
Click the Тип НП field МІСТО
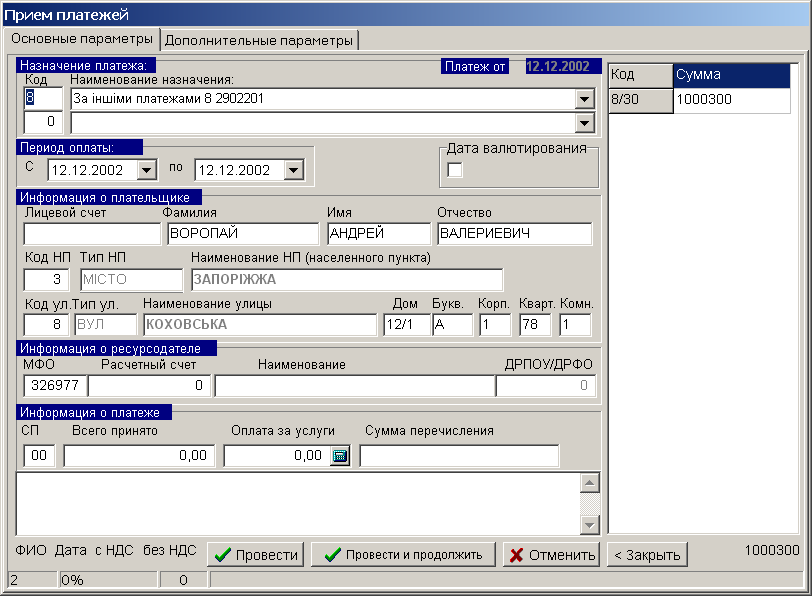coord(132,280)
